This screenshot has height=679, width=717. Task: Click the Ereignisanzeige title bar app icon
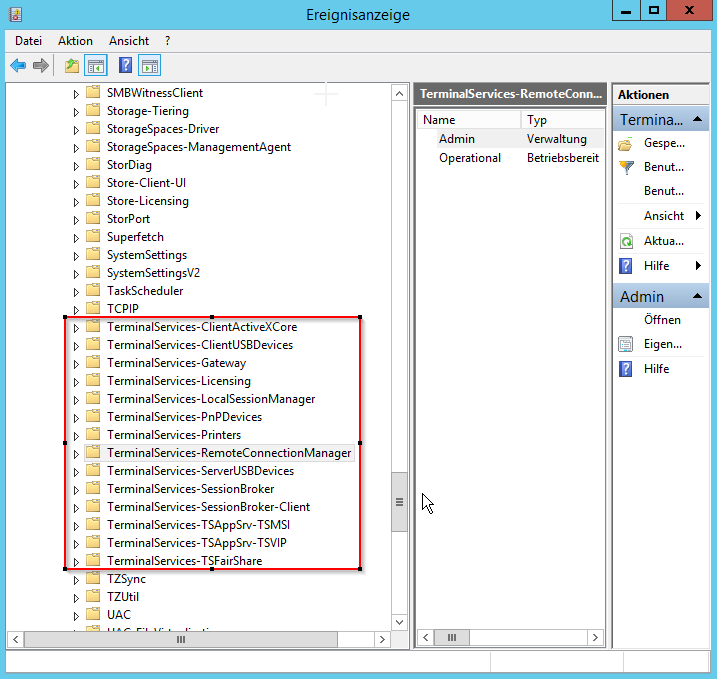coord(16,14)
